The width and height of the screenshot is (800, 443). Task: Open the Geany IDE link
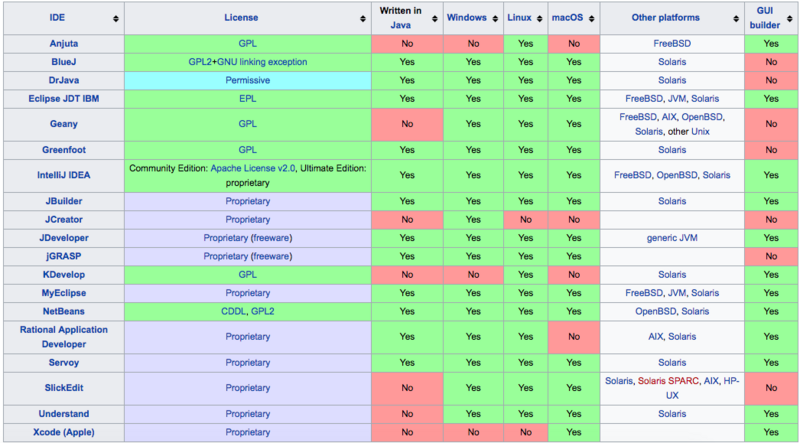point(64,124)
